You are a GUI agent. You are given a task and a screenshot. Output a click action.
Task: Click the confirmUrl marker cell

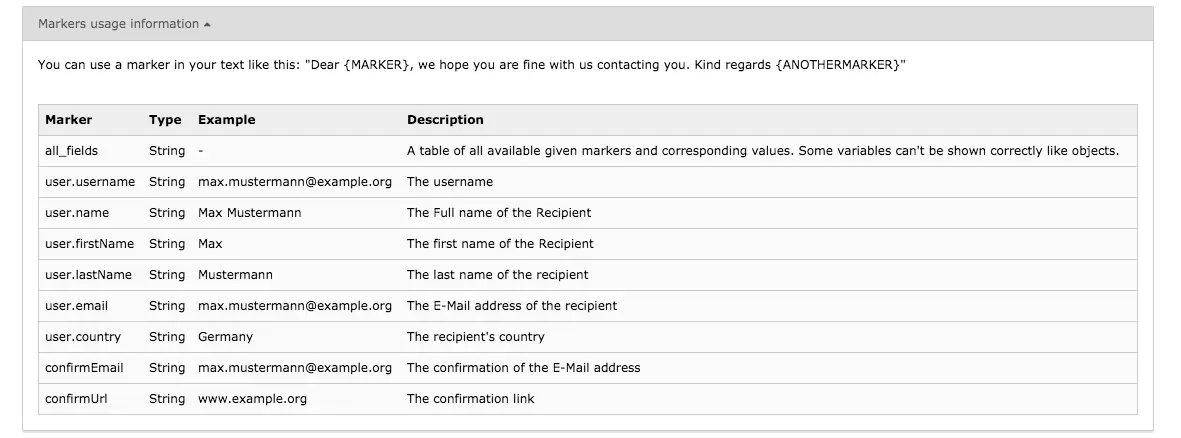[76, 399]
